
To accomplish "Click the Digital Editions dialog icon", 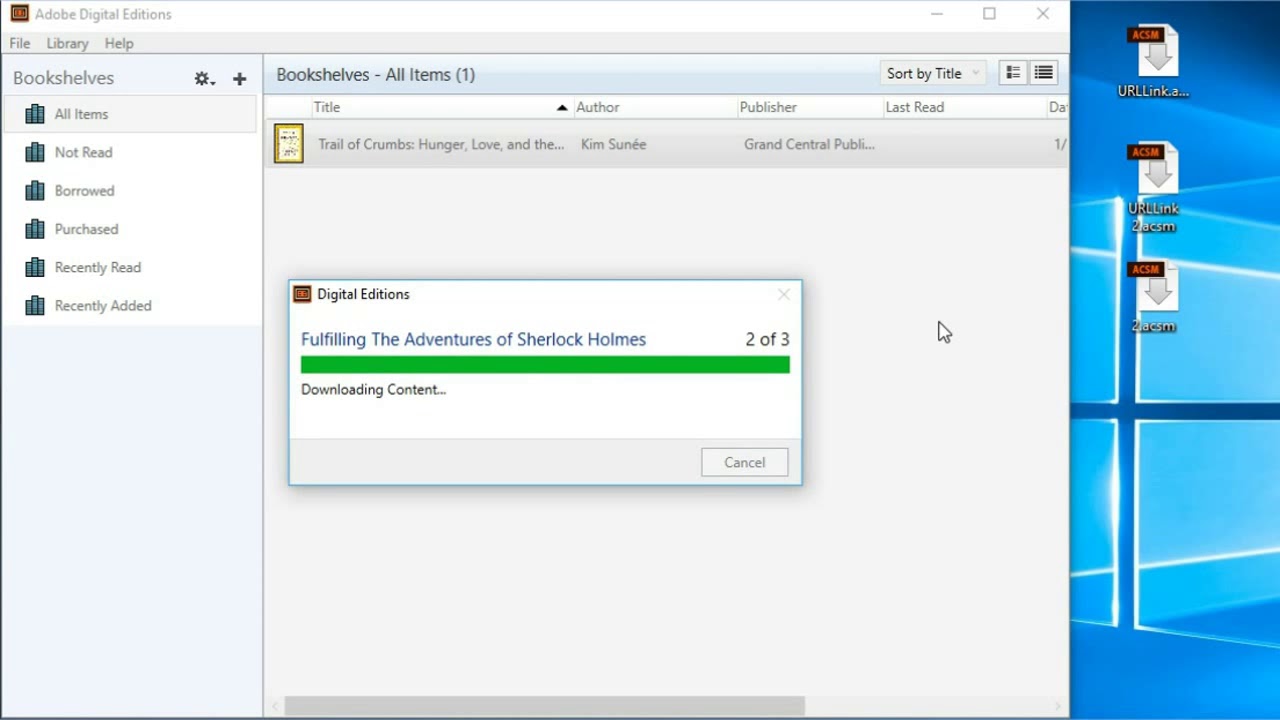I will [x=302, y=294].
